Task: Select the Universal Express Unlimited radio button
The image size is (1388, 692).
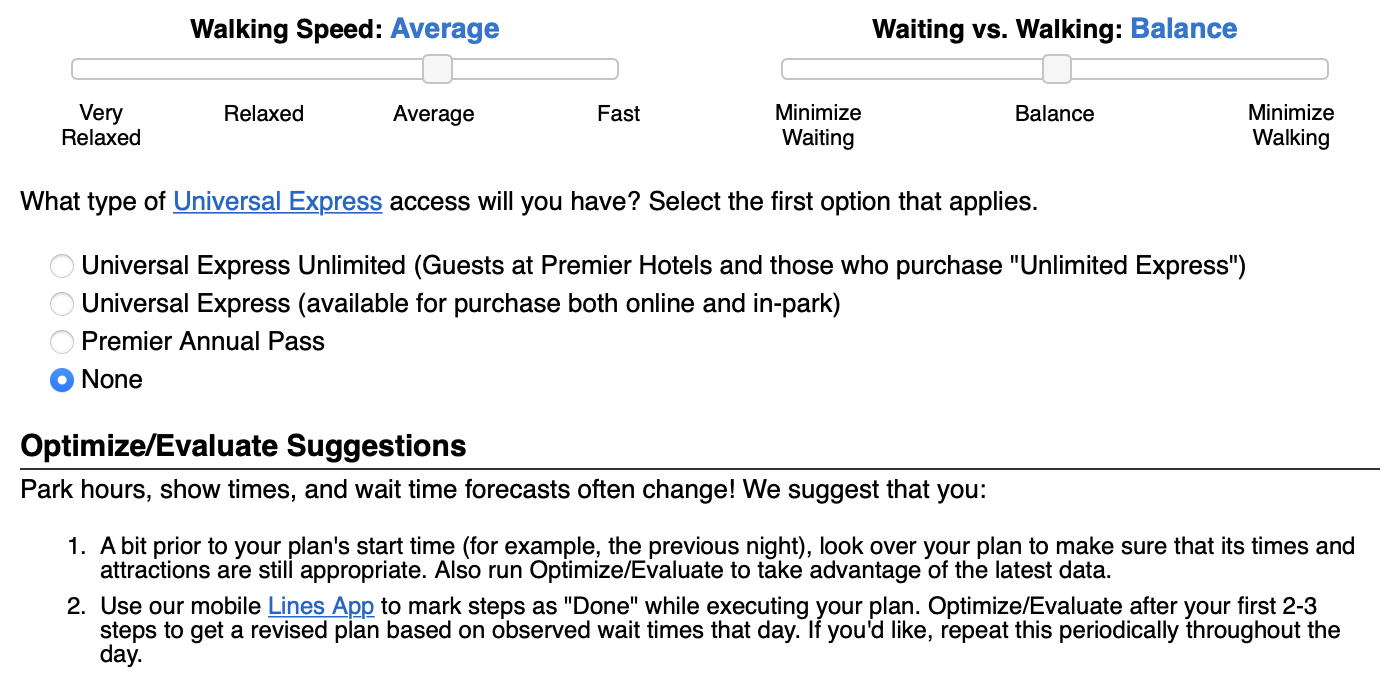Action: 61,266
